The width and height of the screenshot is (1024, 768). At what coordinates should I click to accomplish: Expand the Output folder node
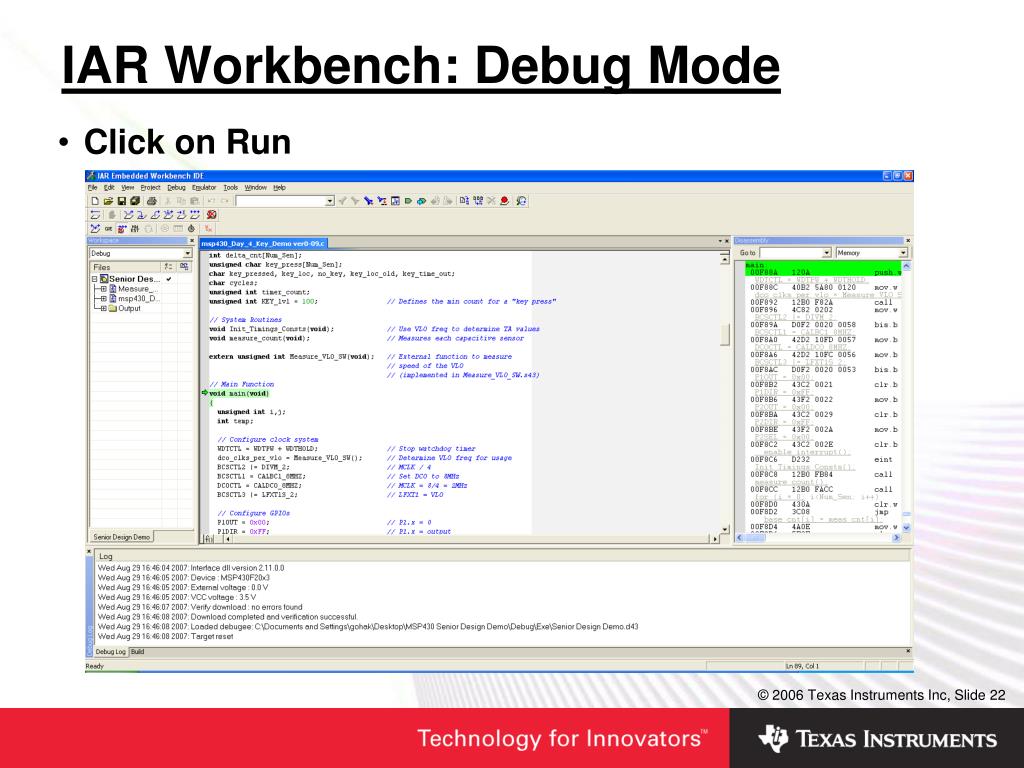pos(103,308)
